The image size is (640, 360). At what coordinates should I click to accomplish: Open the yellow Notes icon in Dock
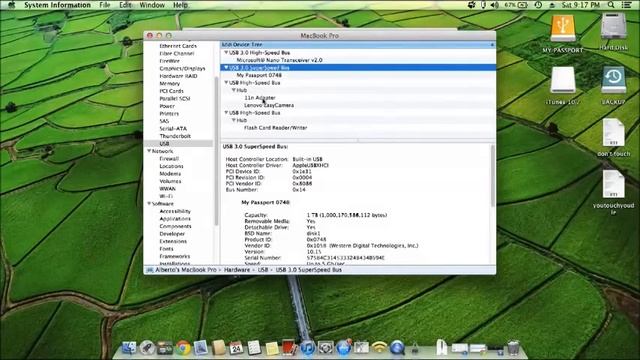tap(272, 348)
